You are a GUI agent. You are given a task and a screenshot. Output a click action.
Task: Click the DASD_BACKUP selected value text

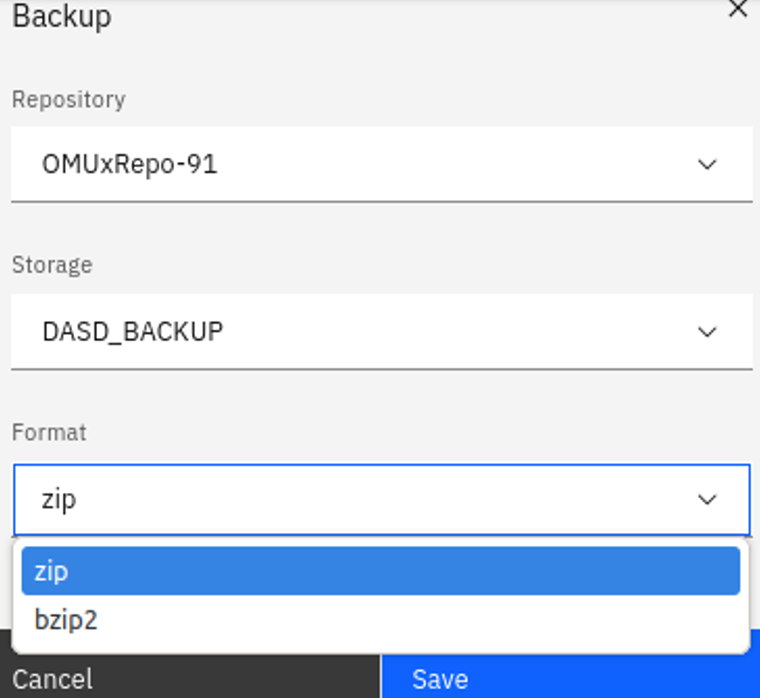[x=132, y=331]
